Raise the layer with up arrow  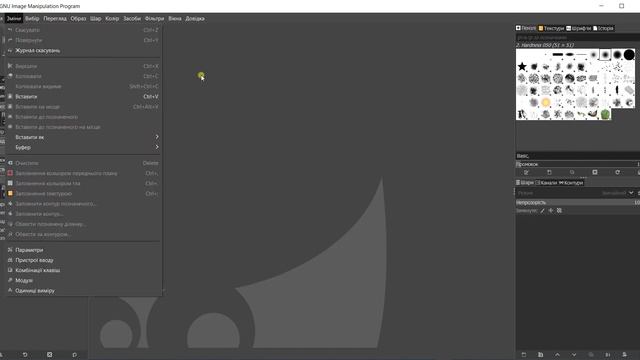pos(558,355)
